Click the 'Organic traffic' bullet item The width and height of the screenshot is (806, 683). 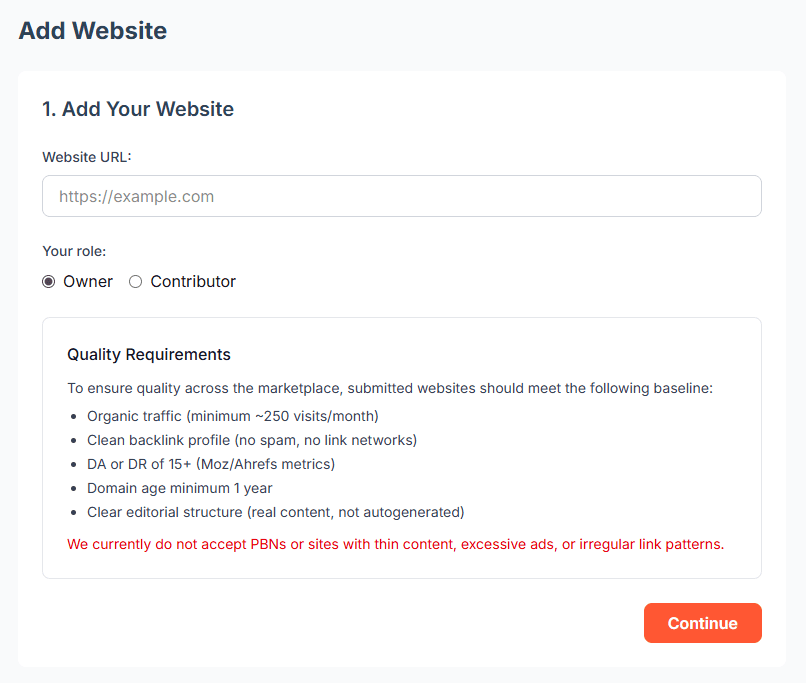[233, 416]
